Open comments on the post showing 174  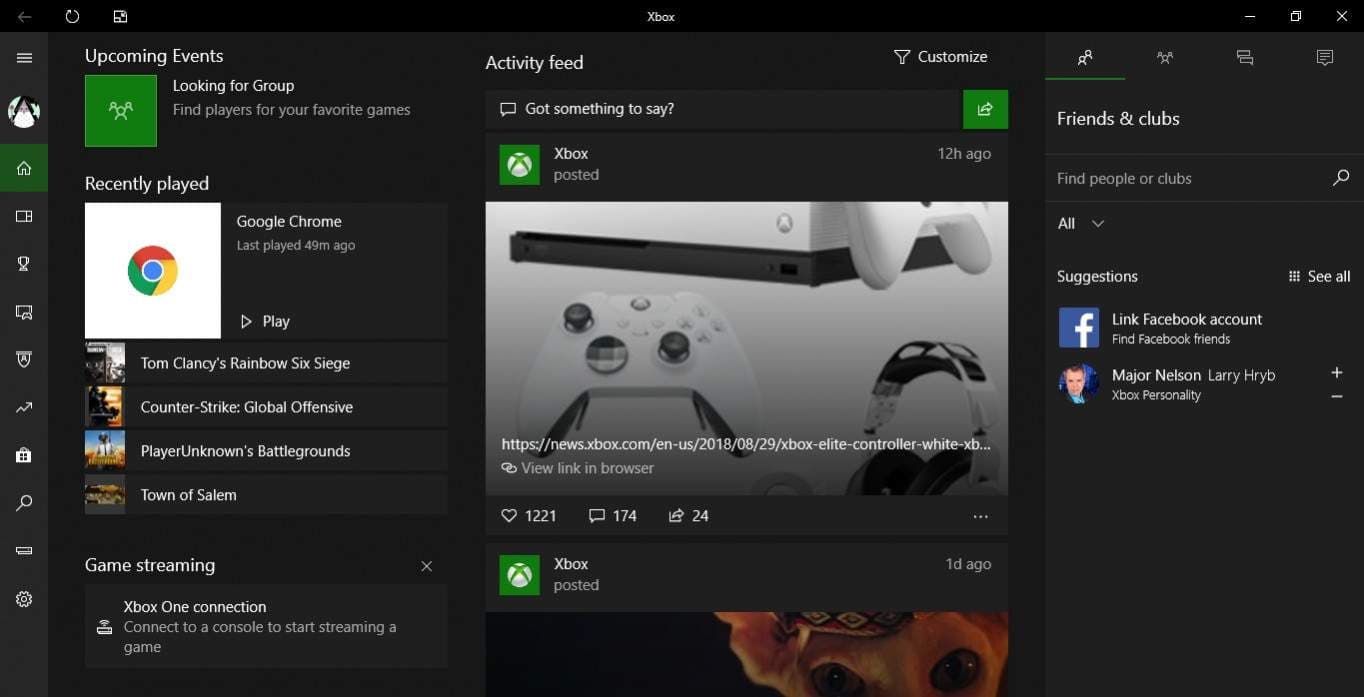click(x=613, y=516)
